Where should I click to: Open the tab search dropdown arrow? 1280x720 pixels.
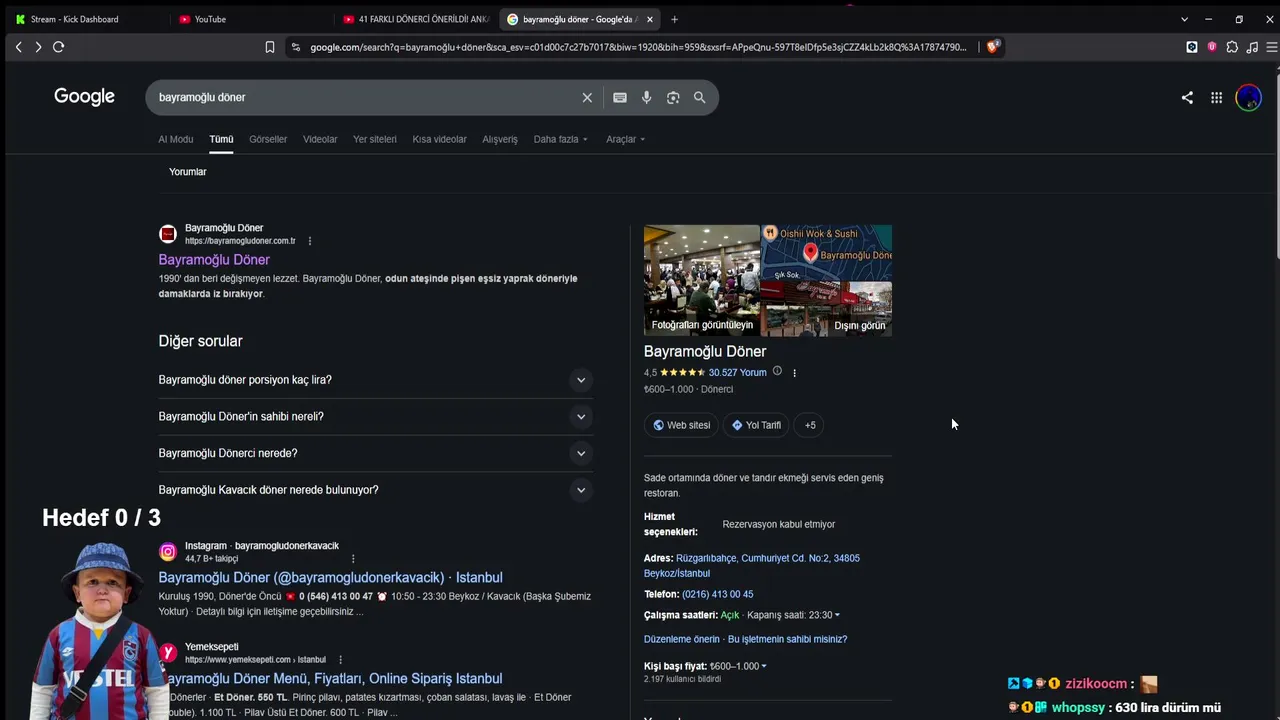click(1184, 19)
